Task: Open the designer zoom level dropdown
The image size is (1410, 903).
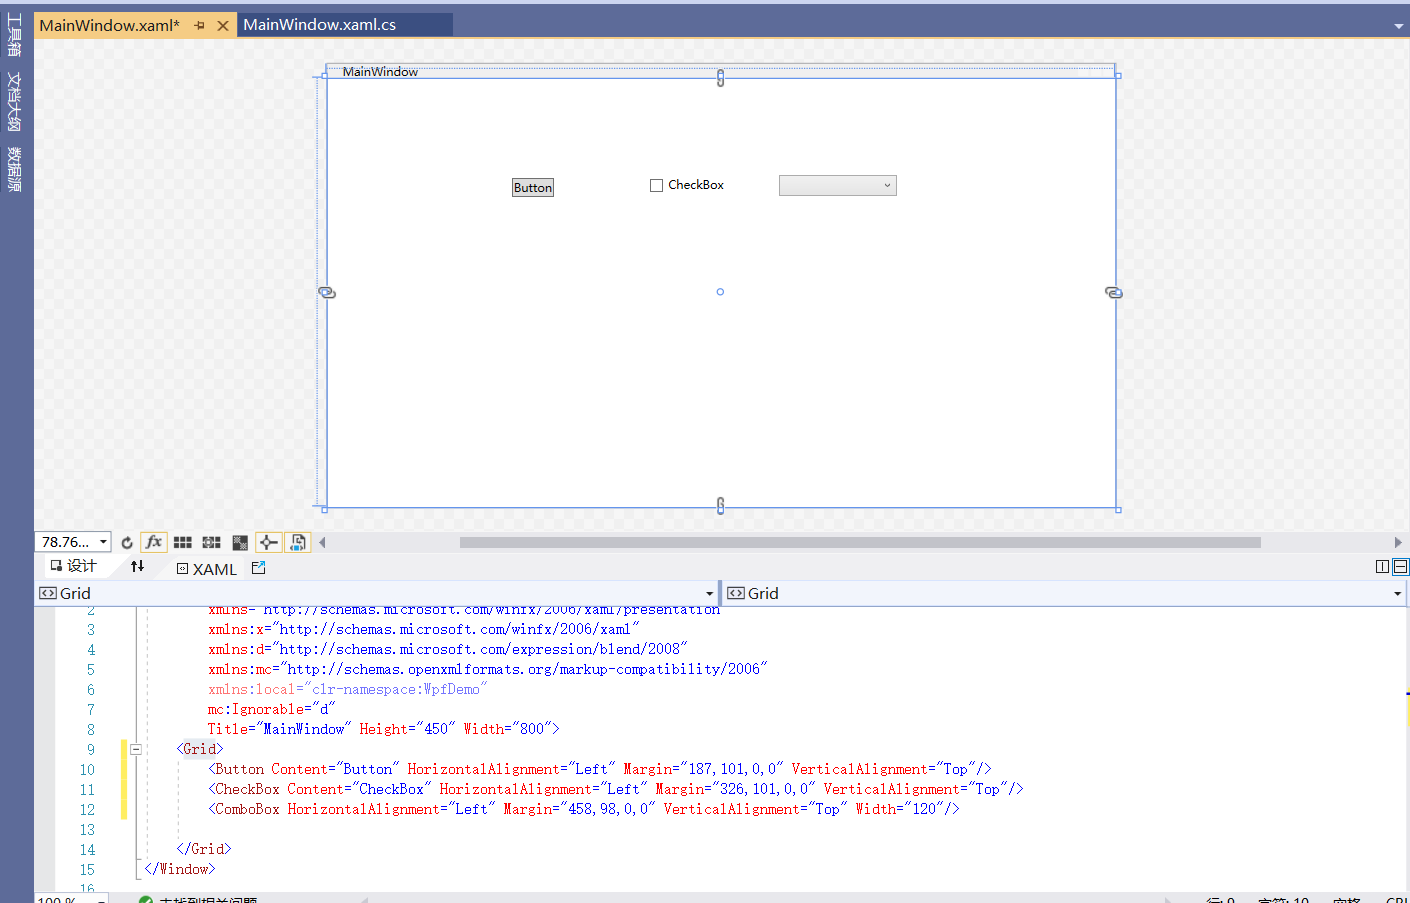Action: (x=103, y=542)
